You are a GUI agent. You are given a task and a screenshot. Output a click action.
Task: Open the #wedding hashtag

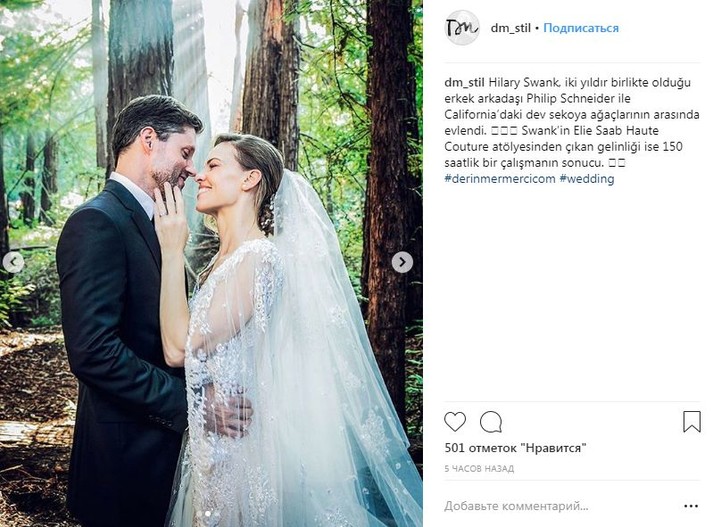(587, 179)
